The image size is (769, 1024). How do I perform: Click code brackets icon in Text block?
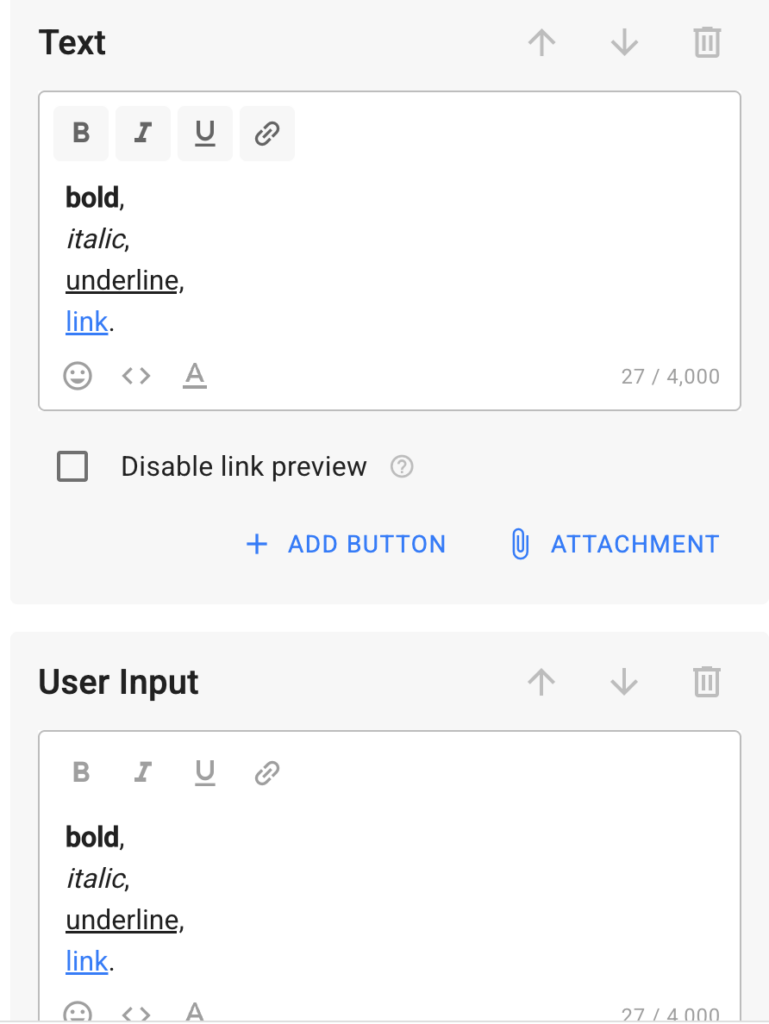coord(136,376)
